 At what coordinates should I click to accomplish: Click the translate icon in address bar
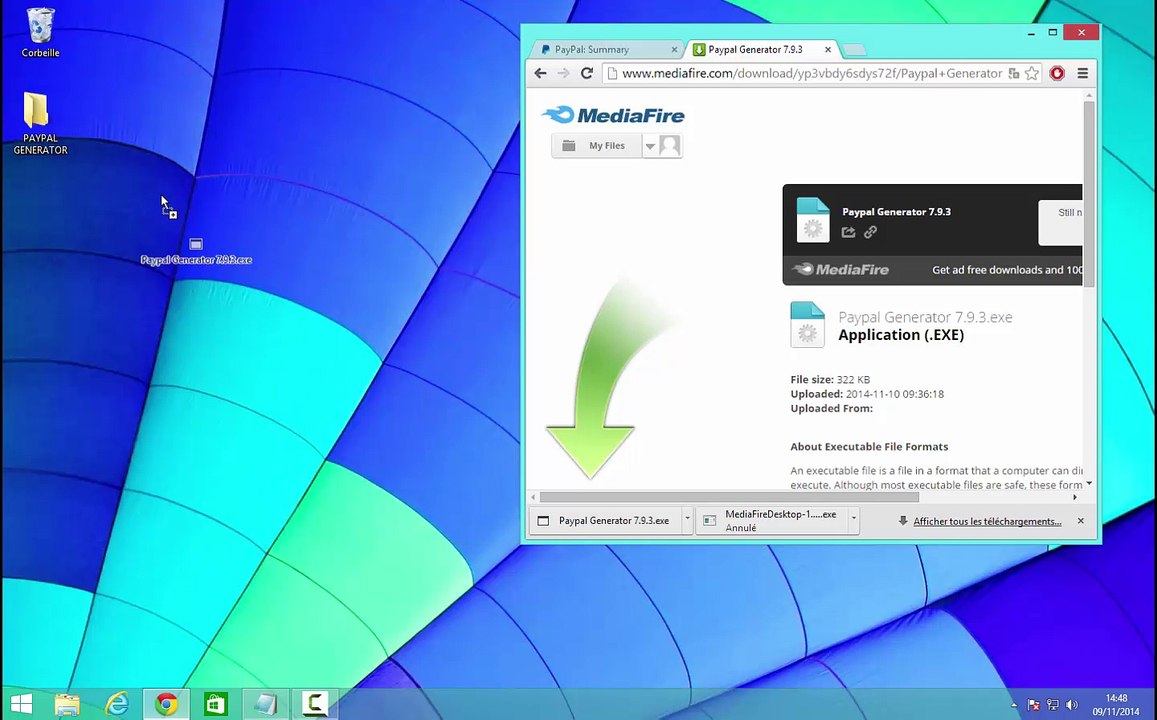click(1014, 73)
